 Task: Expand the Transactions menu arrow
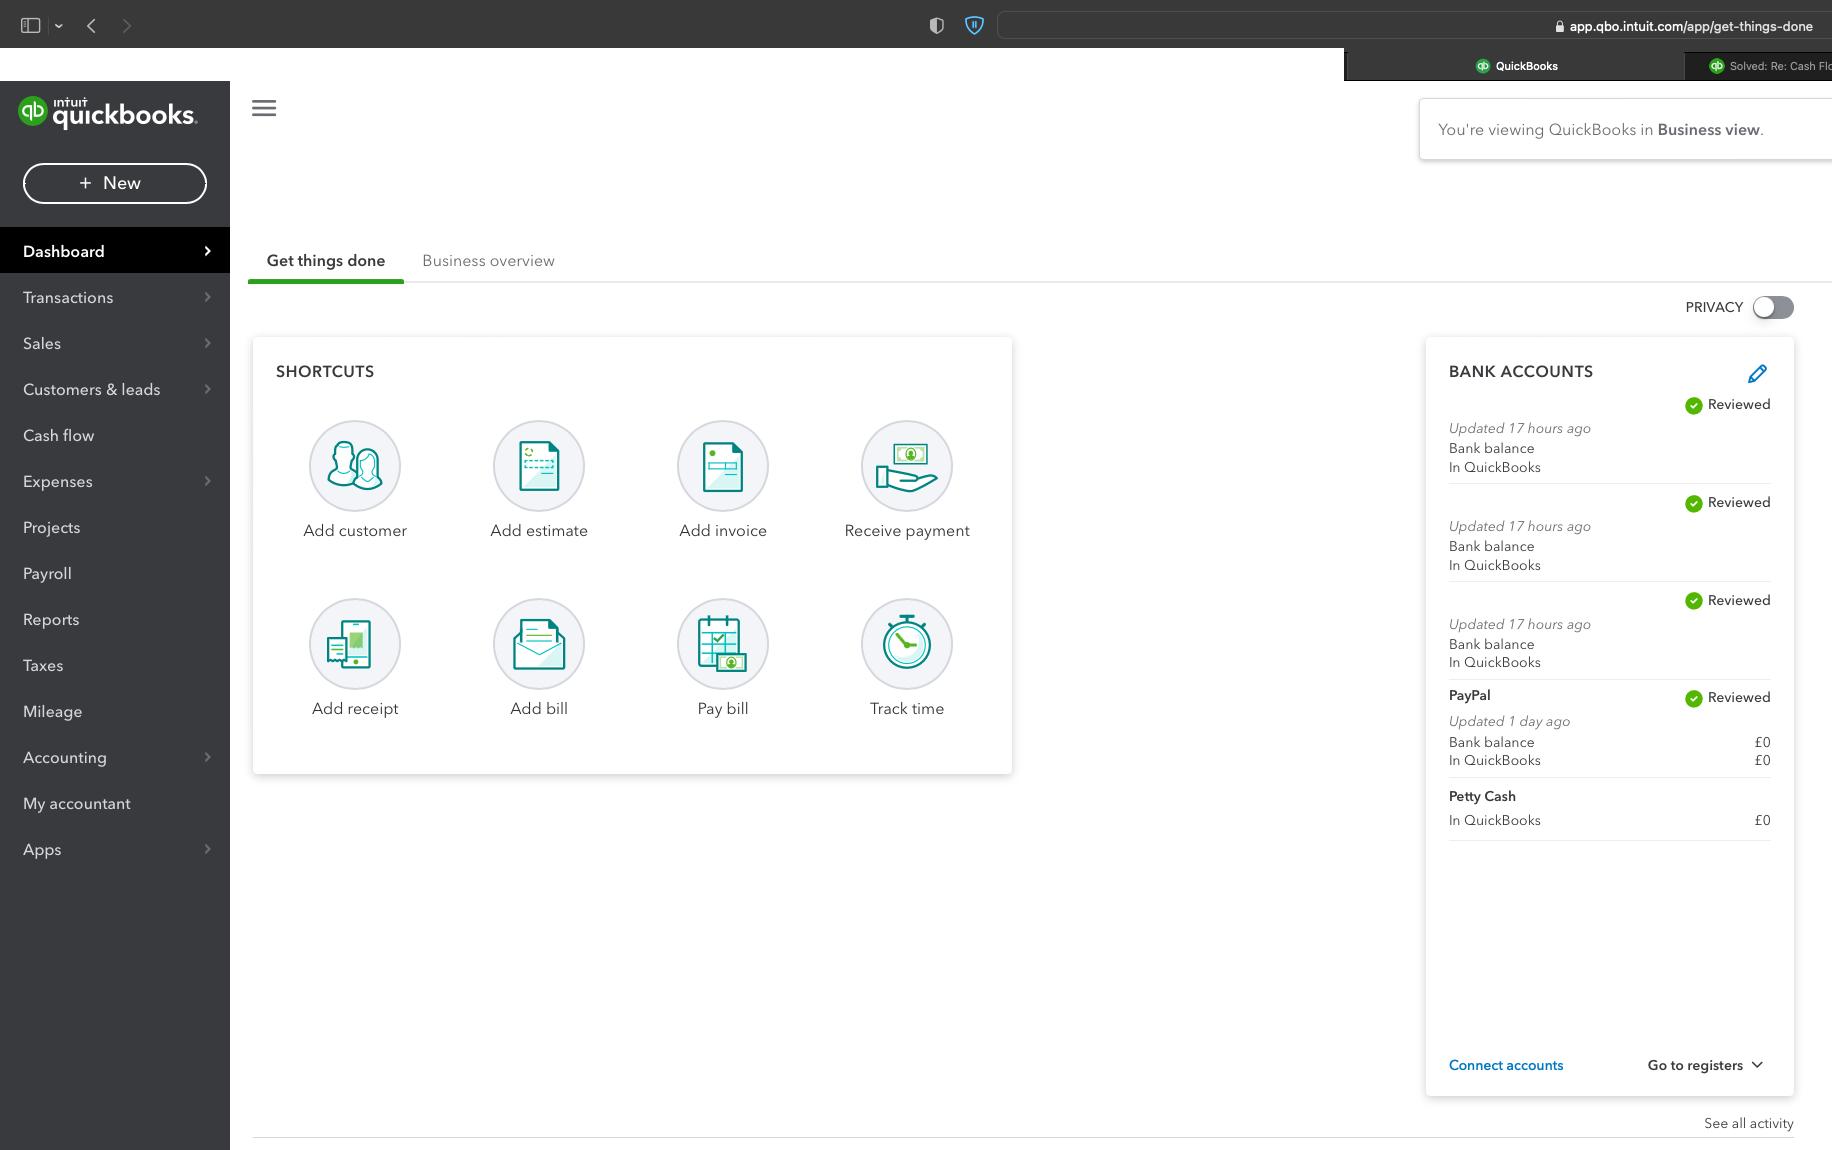[x=208, y=297]
